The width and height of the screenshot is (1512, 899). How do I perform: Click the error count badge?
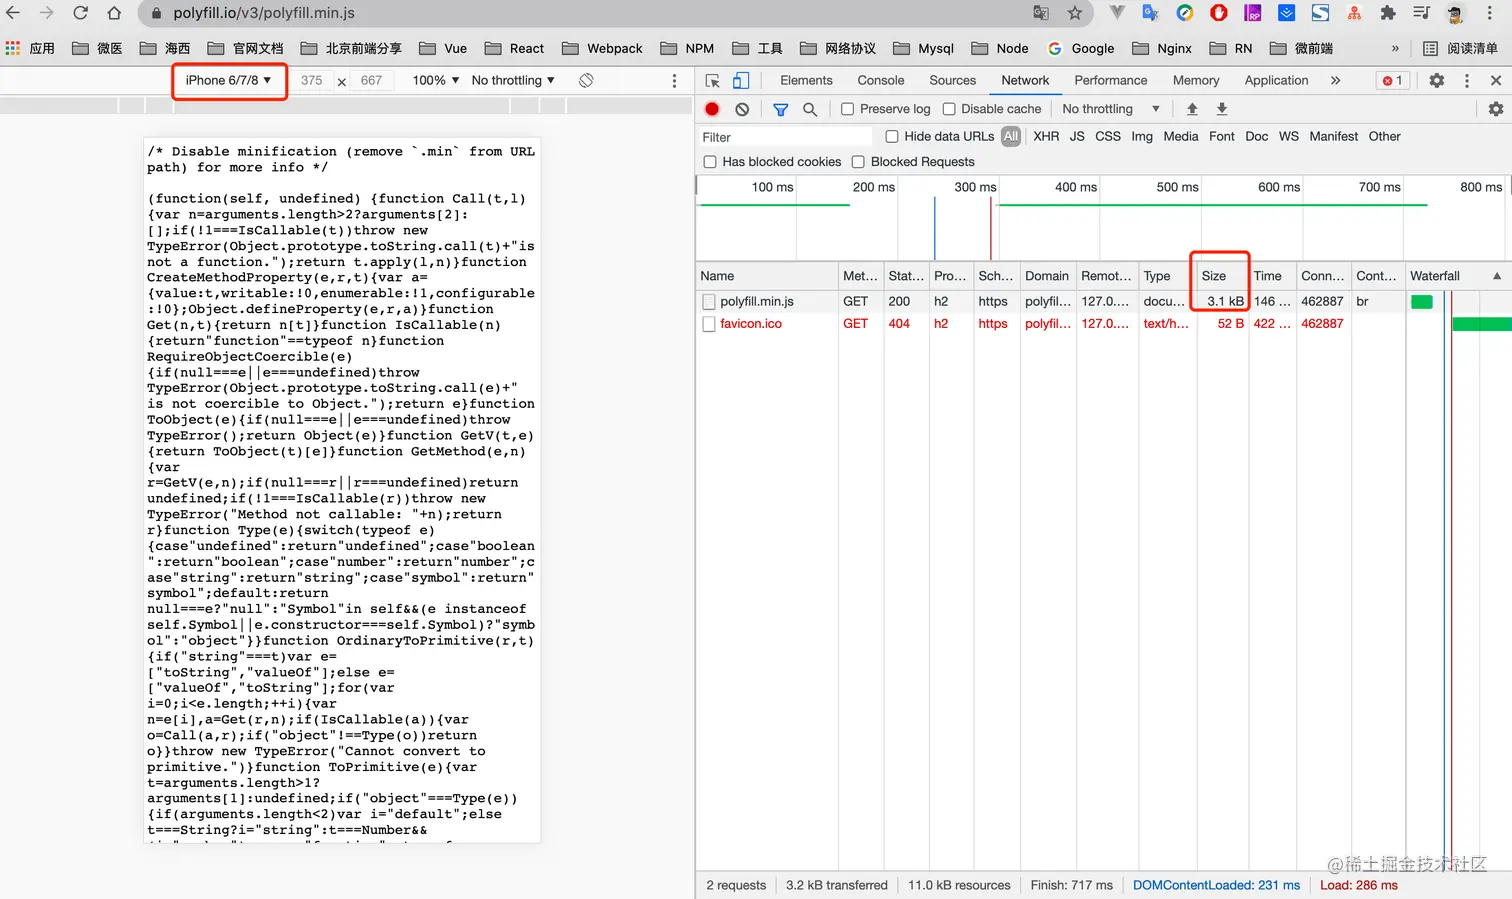pos(1393,80)
